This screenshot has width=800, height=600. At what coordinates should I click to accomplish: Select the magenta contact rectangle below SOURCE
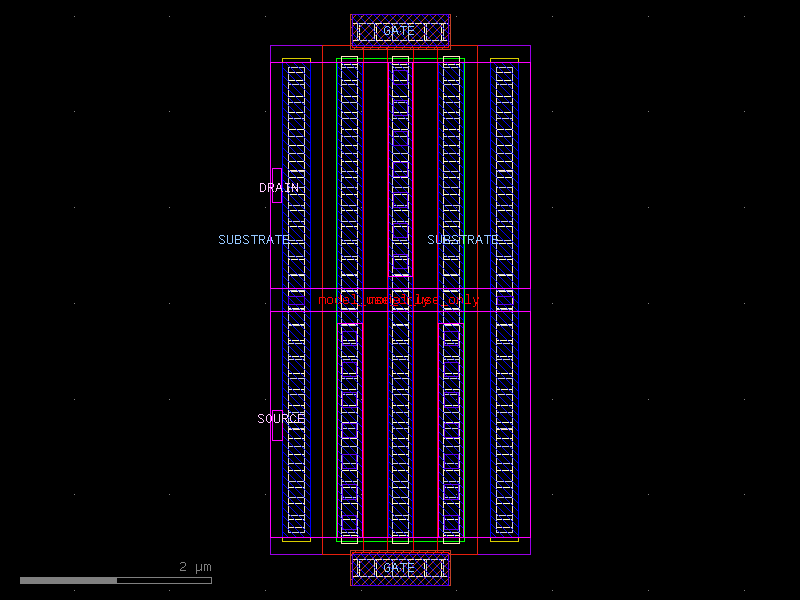pyautogui.click(x=277, y=432)
